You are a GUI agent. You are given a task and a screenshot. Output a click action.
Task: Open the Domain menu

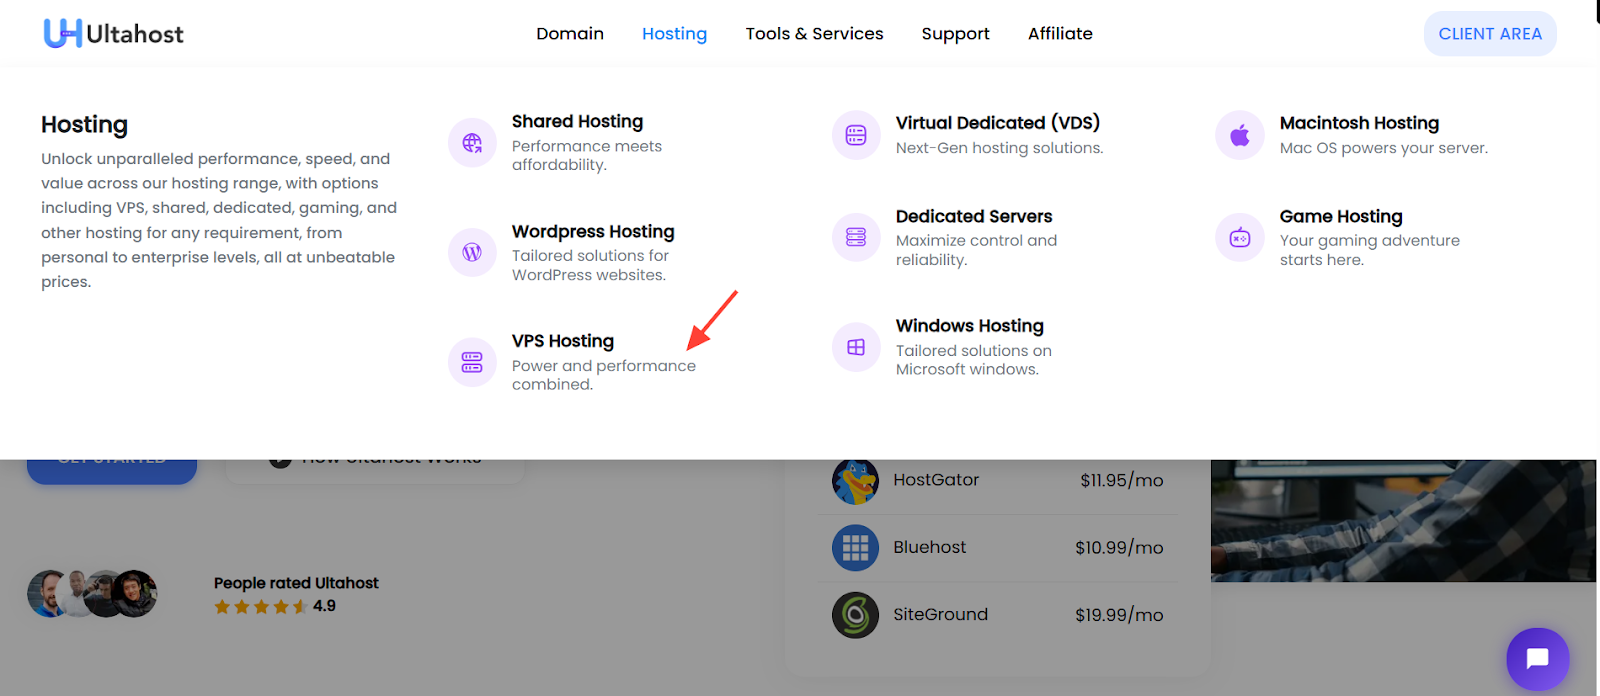click(x=570, y=34)
